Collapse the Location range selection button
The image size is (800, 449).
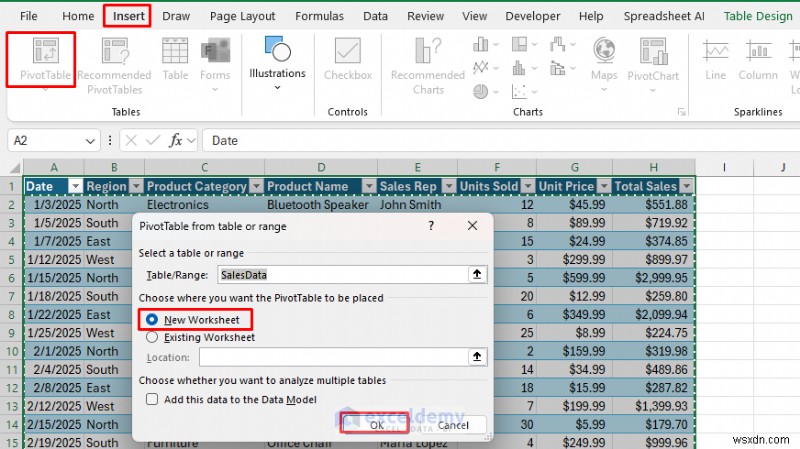coord(477,357)
